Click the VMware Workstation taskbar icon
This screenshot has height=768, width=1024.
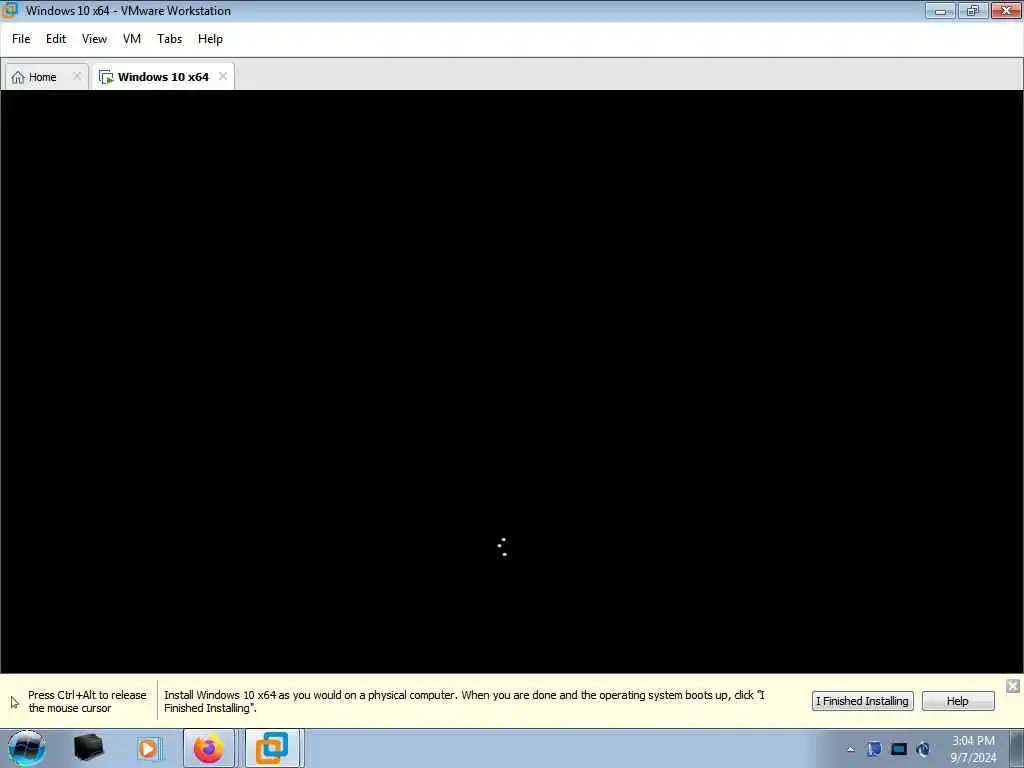click(x=272, y=748)
